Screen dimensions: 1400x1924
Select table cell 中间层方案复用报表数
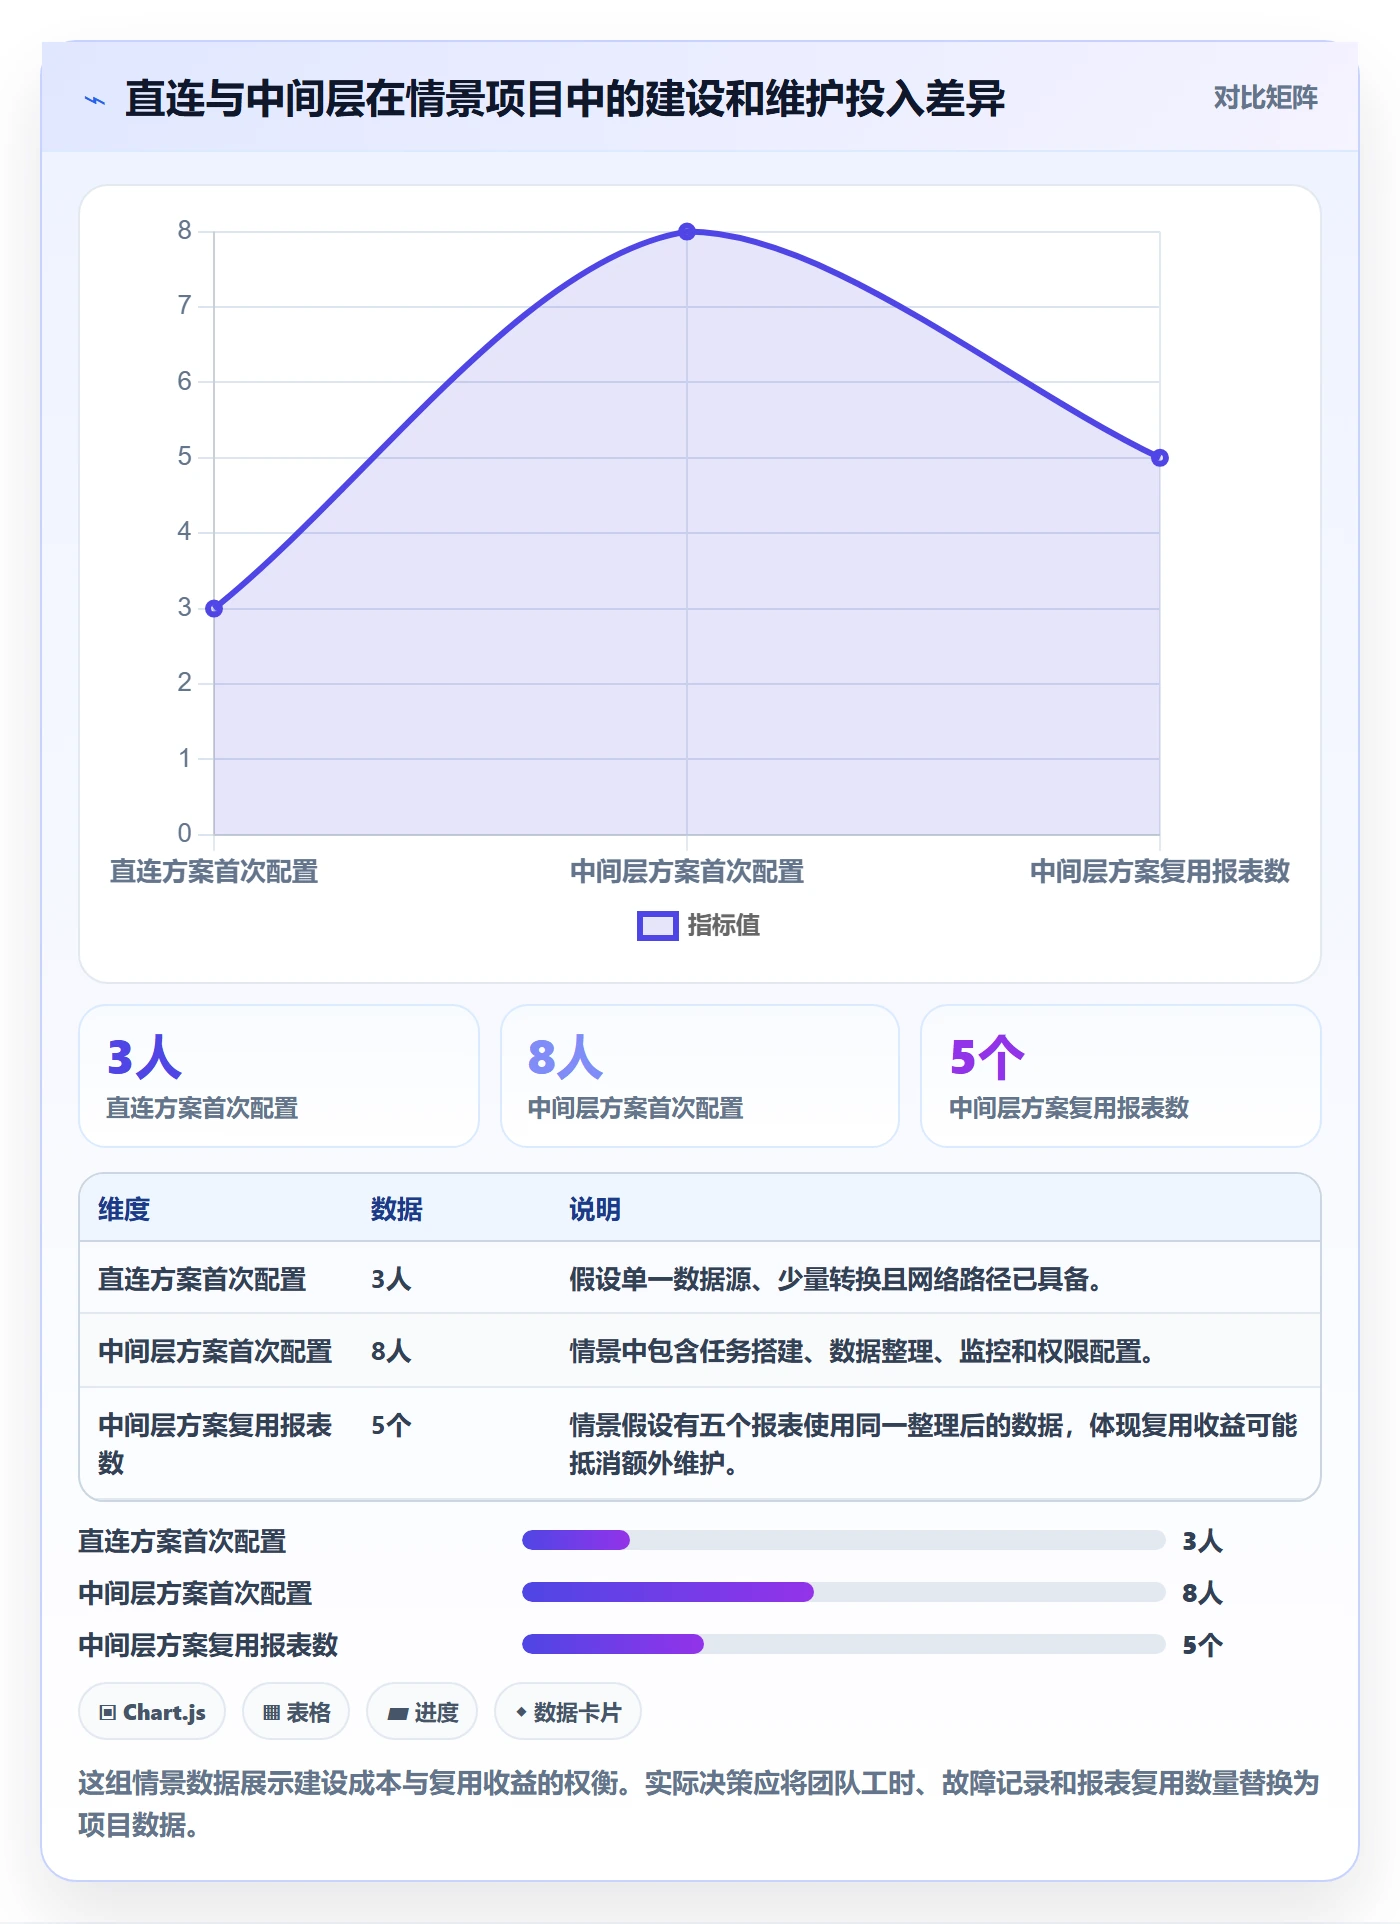(215, 1443)
